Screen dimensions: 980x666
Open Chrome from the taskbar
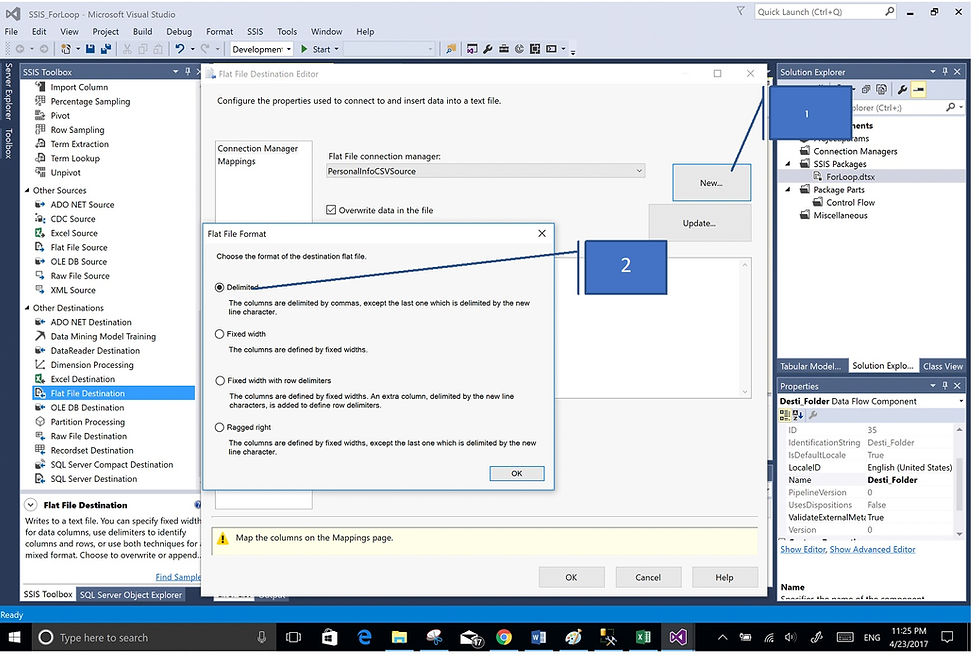tap(504, 637)
